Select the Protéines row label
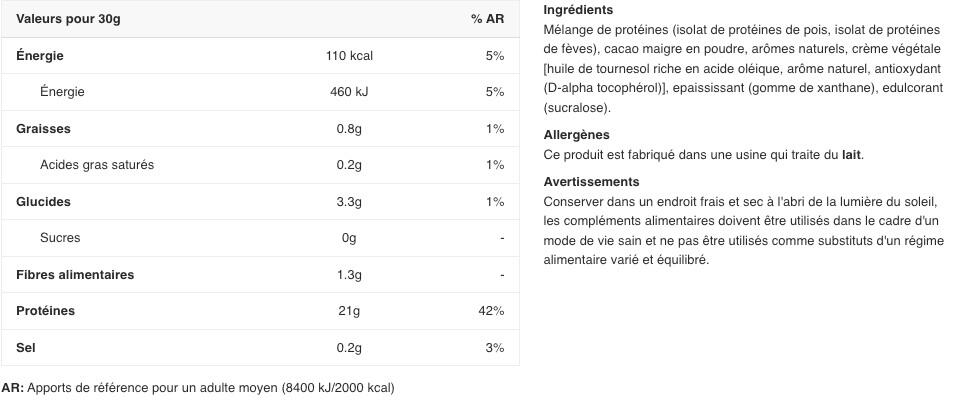 (x=45, y=311)
